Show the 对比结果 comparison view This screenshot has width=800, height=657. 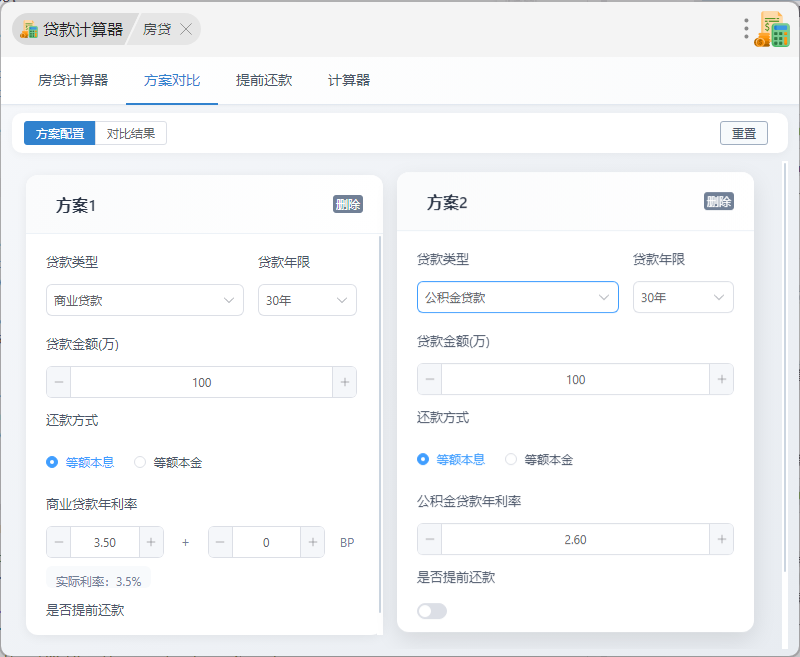[x=131, y=133]
